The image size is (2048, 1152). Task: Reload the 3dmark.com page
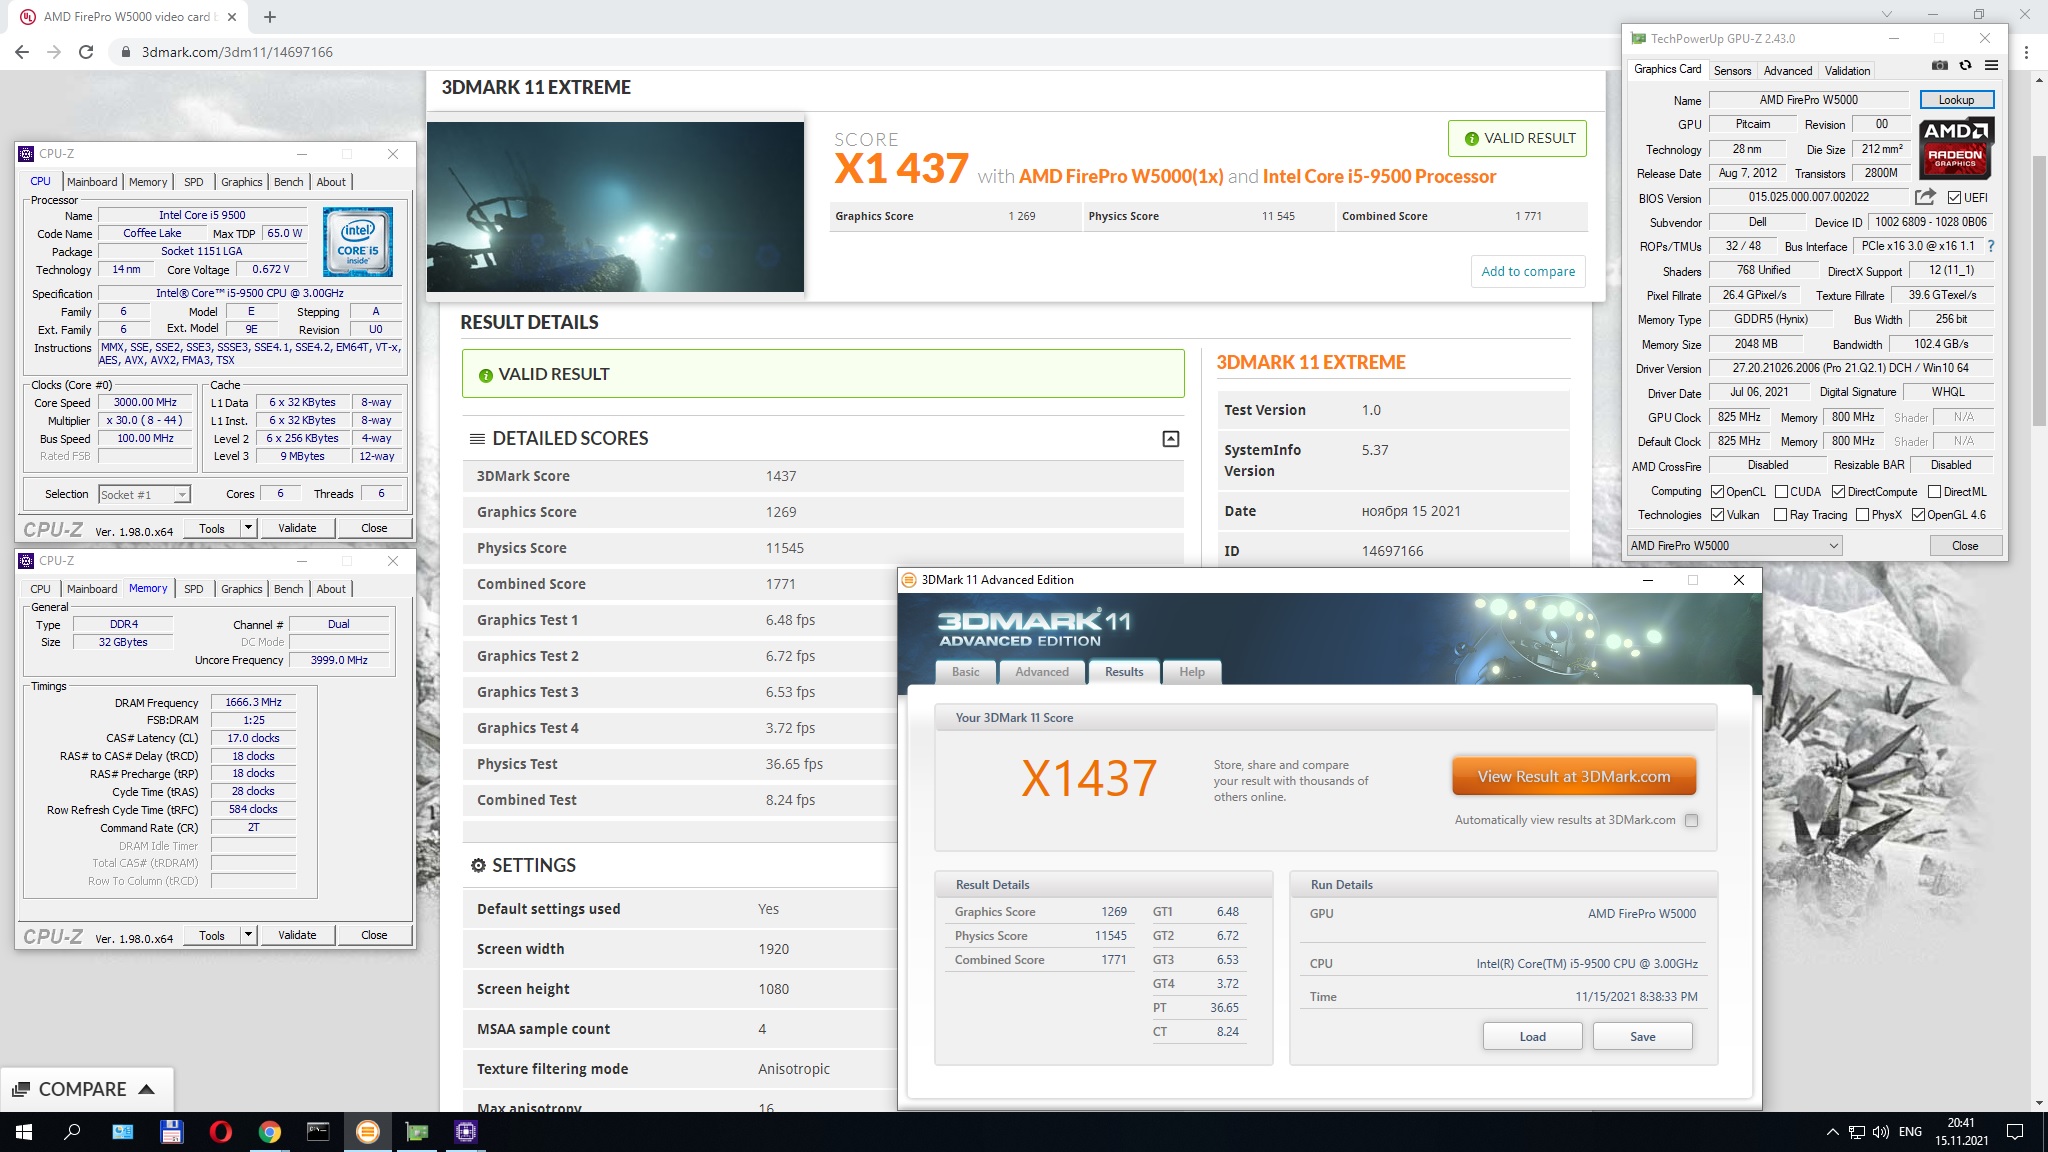click(x=86, y=52)
